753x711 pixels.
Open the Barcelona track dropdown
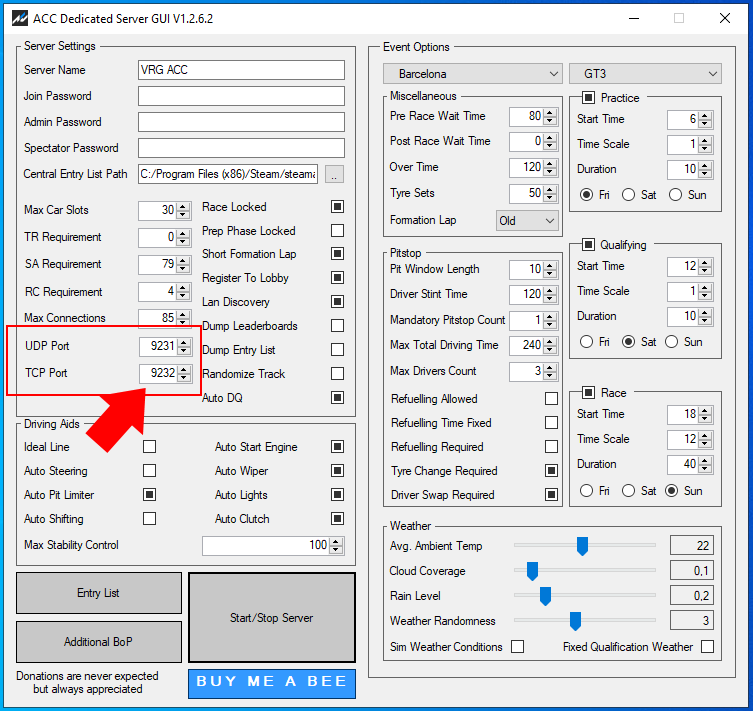tap(473, 74)
